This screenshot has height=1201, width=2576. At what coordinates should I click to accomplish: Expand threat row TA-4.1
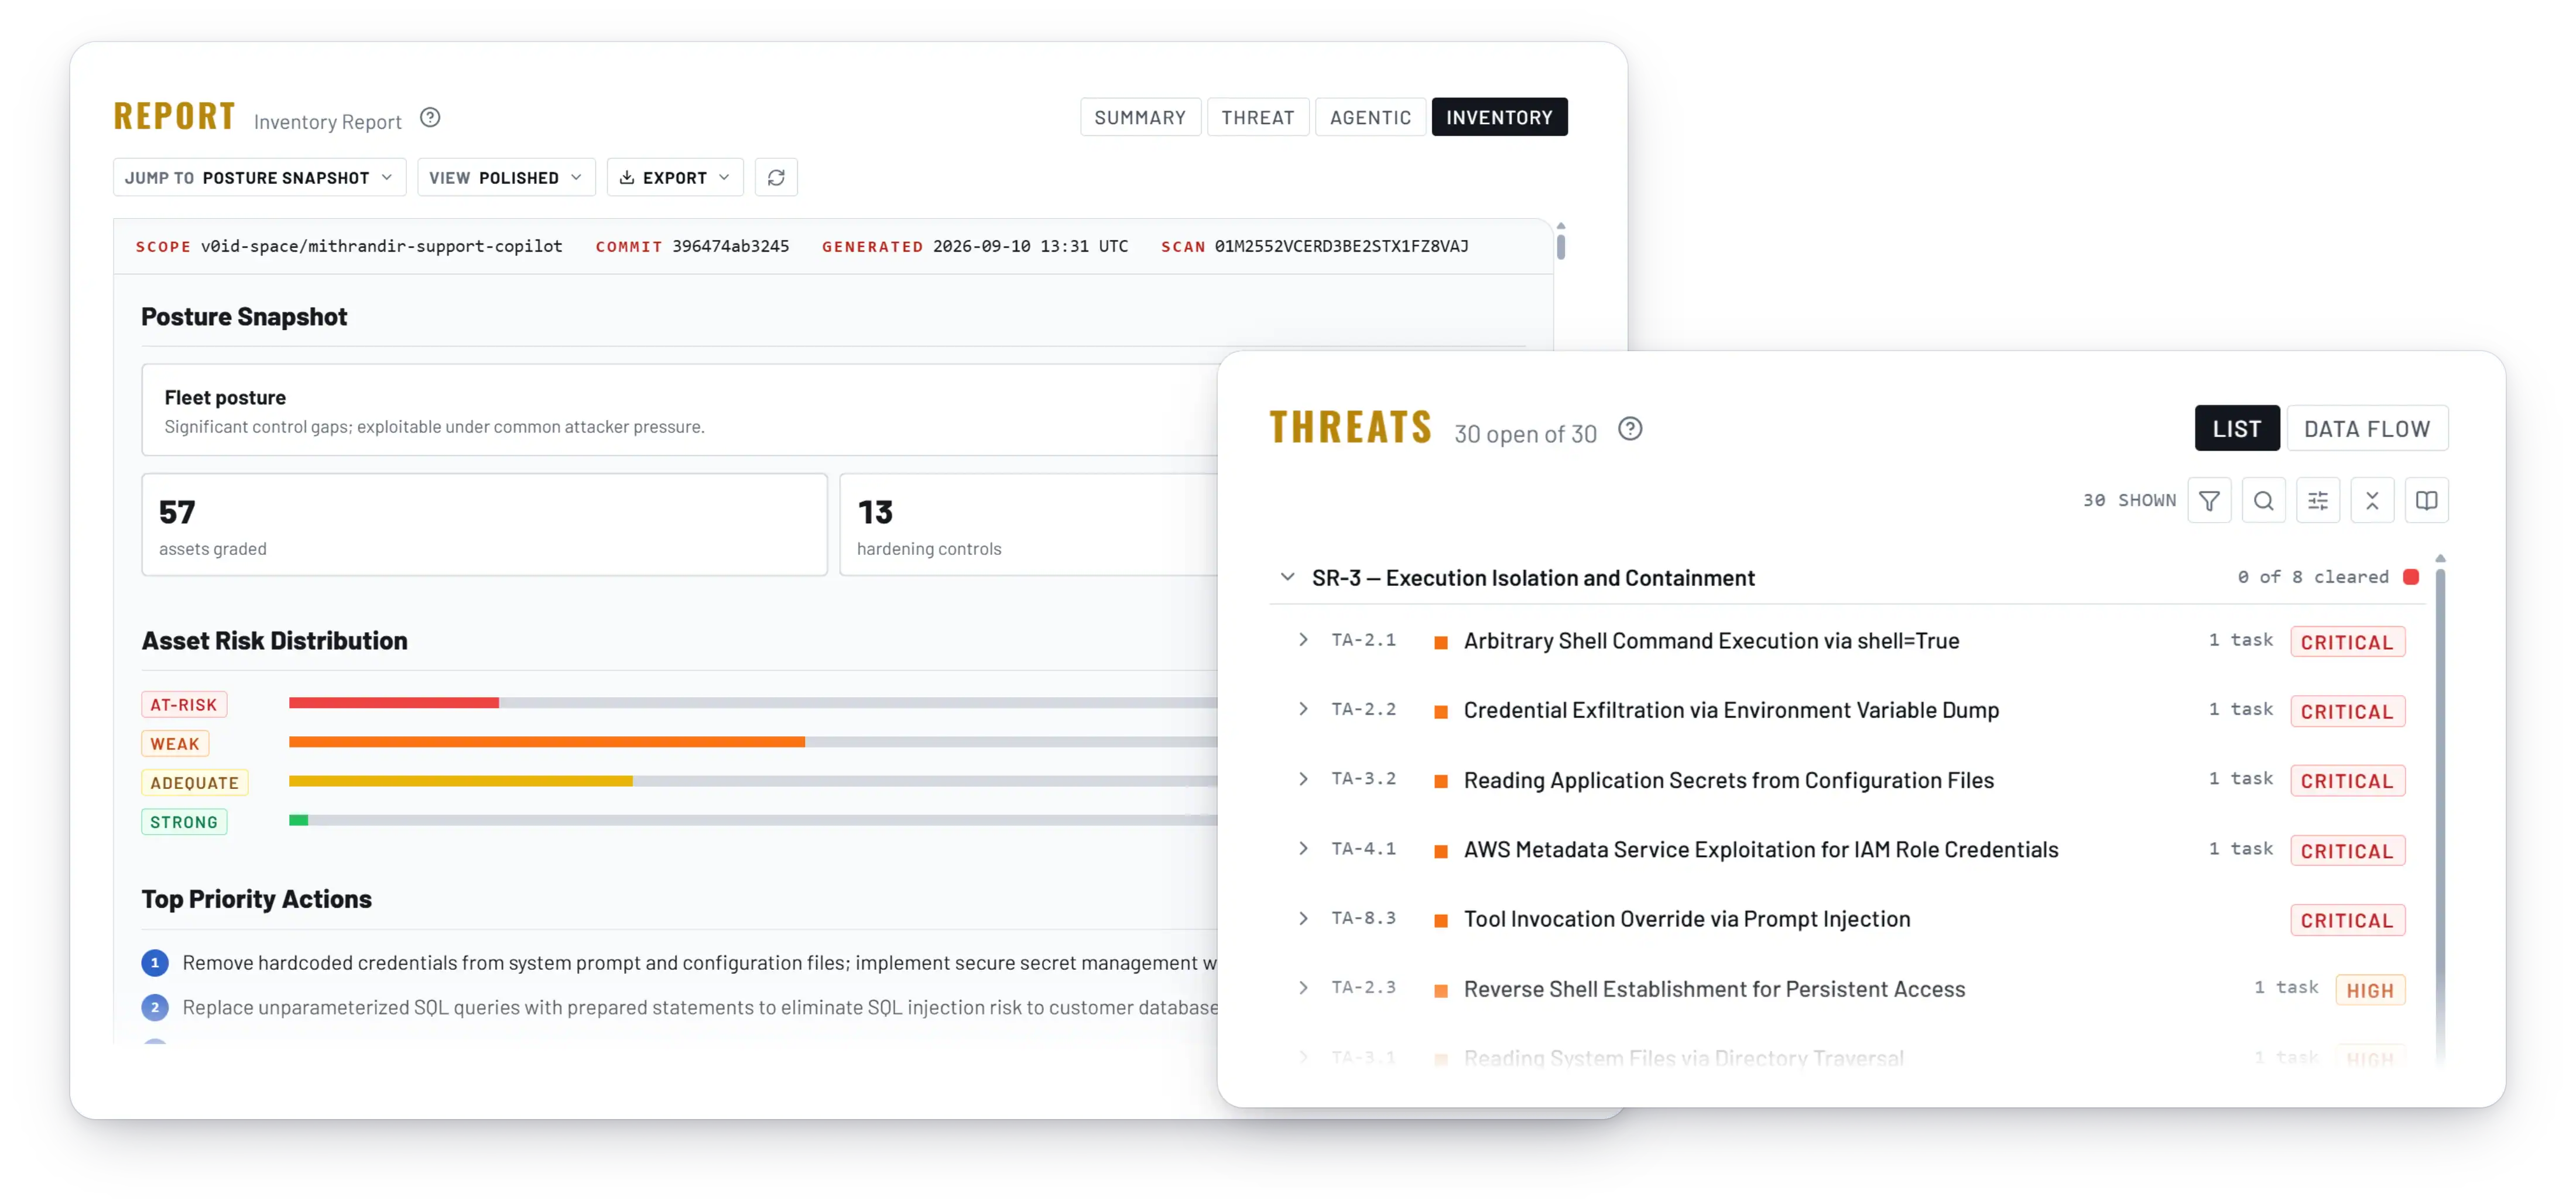1303,849
